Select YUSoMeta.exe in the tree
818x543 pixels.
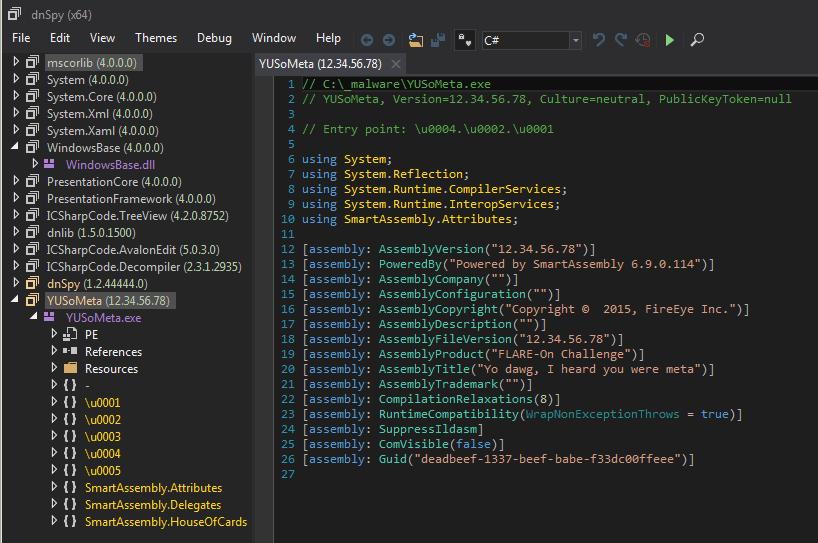pos(103,318)
